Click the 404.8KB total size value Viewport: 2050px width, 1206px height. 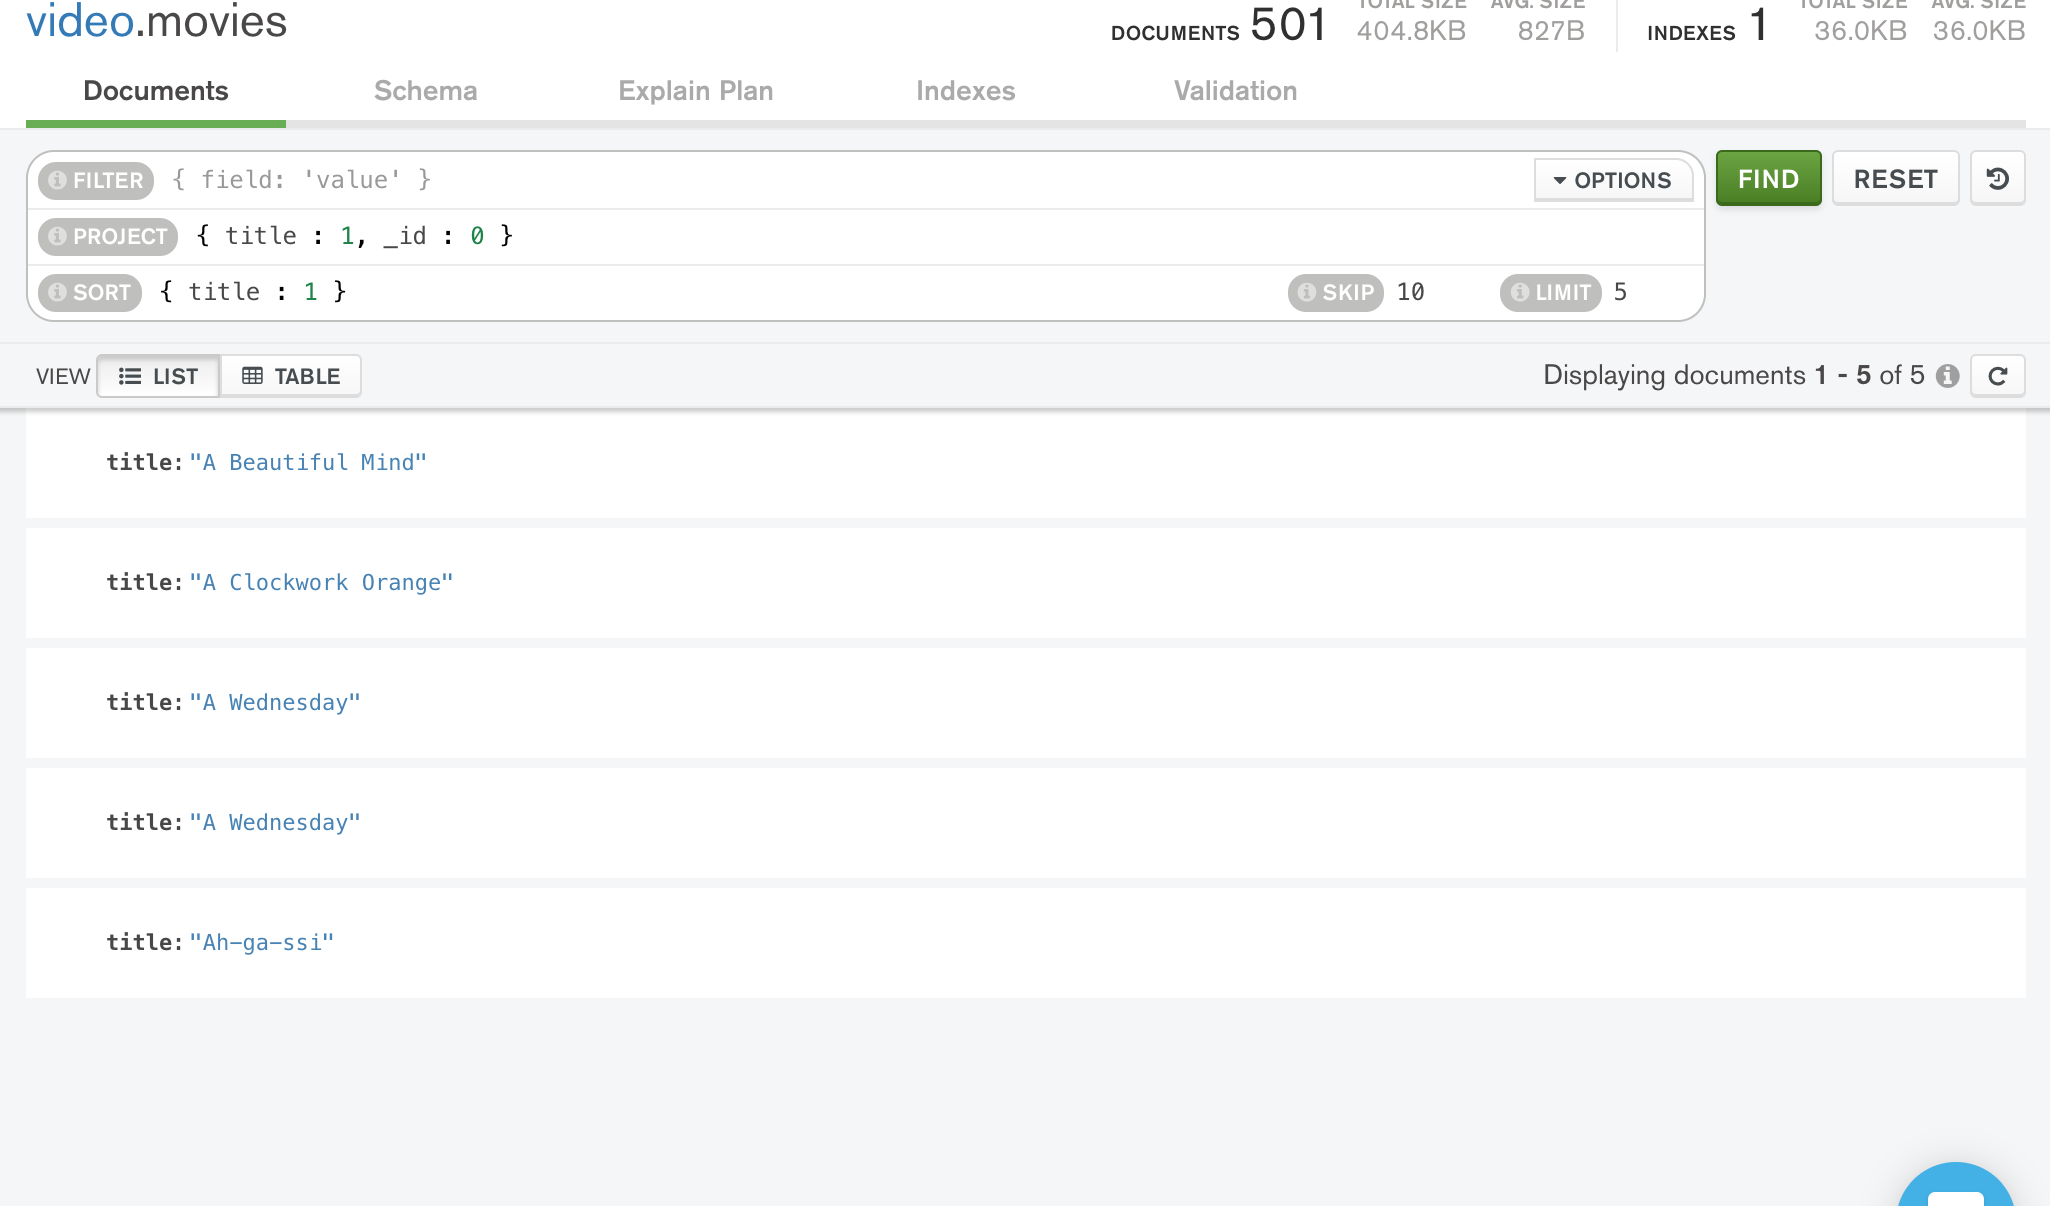[x=1411, y=31]
